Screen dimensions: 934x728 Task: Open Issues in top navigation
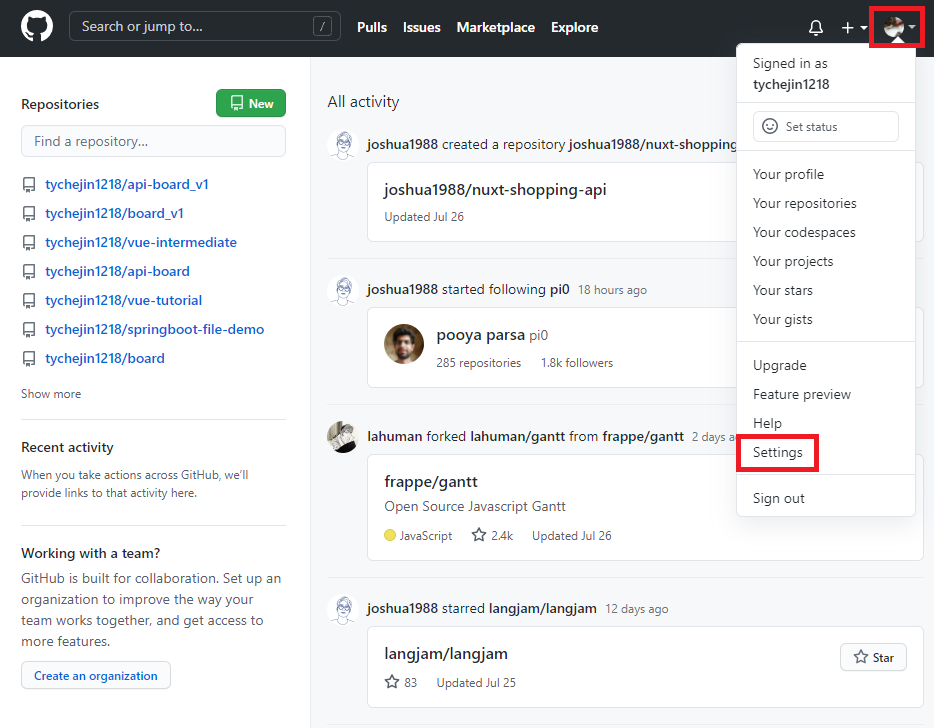click(x=422, y=27)
